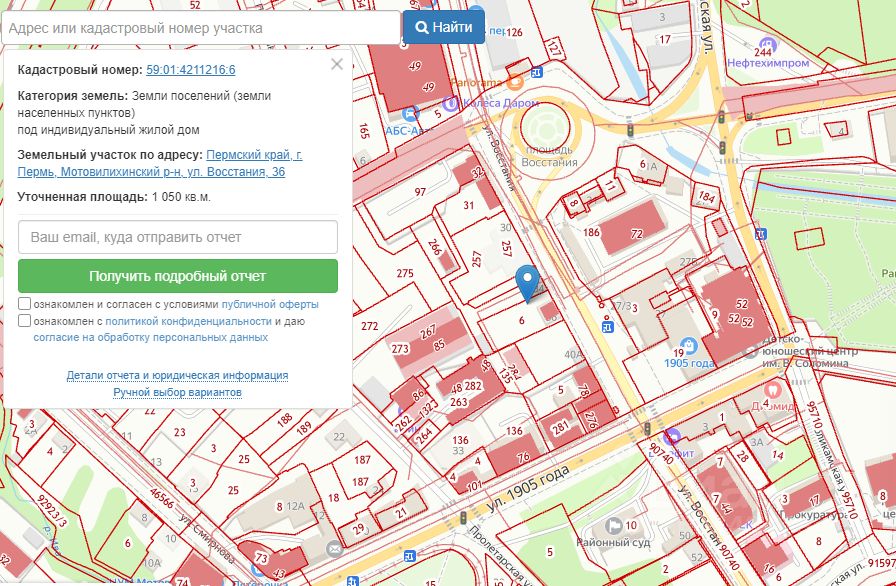Focus the address or cadastral number search field
The width and height of the screenshot is (896, 586).
(x=200, y=28)
